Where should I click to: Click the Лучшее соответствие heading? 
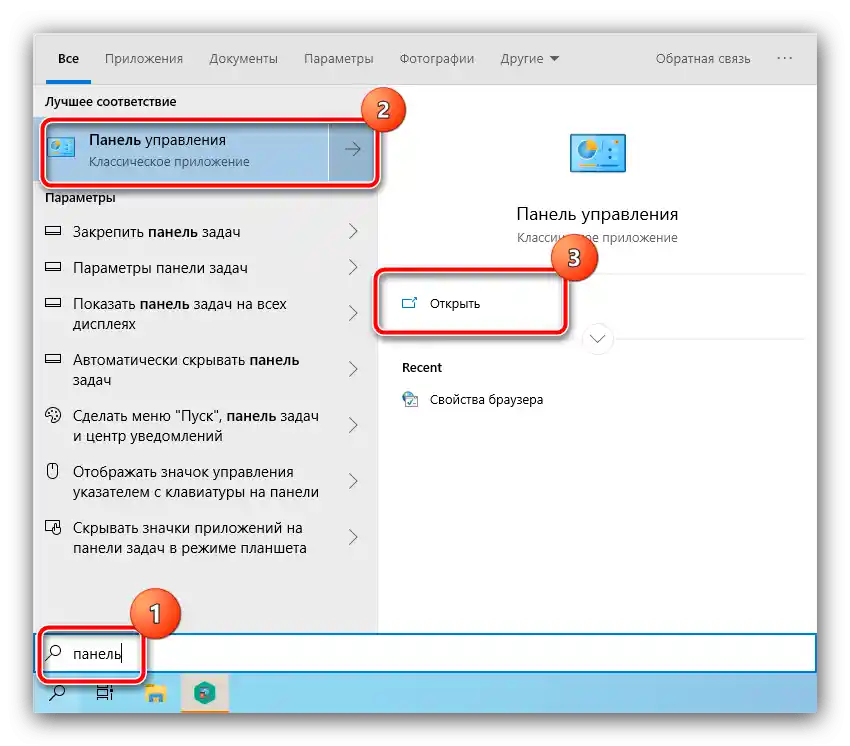pyautogui.click(x=111, y=102)
